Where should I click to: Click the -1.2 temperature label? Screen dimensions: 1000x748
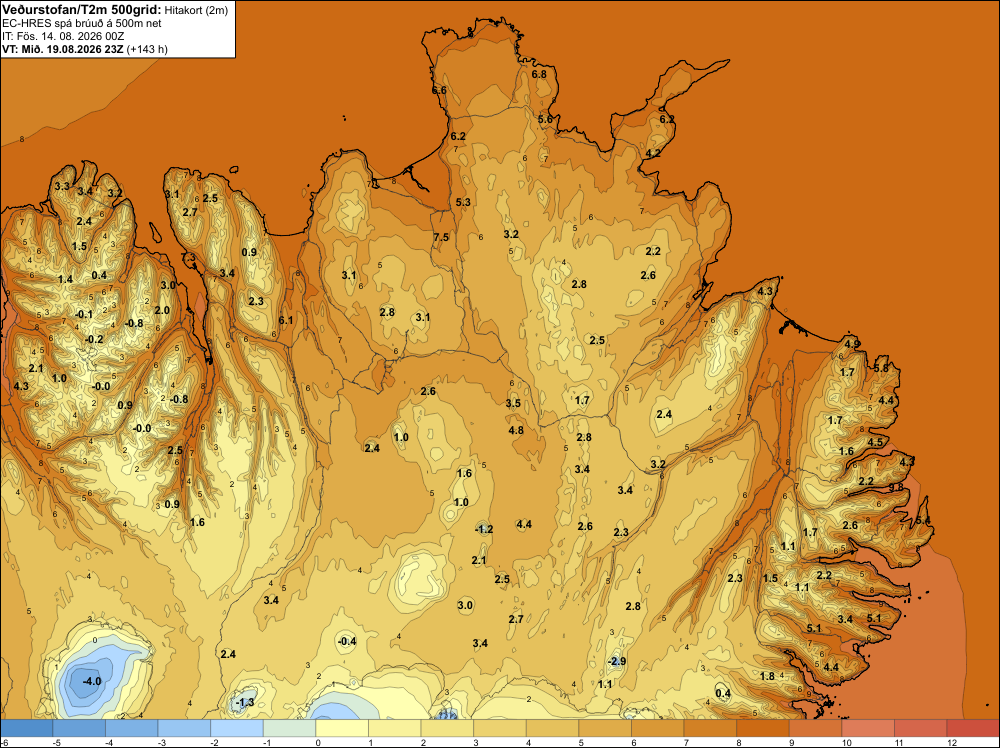coord(484,529)
